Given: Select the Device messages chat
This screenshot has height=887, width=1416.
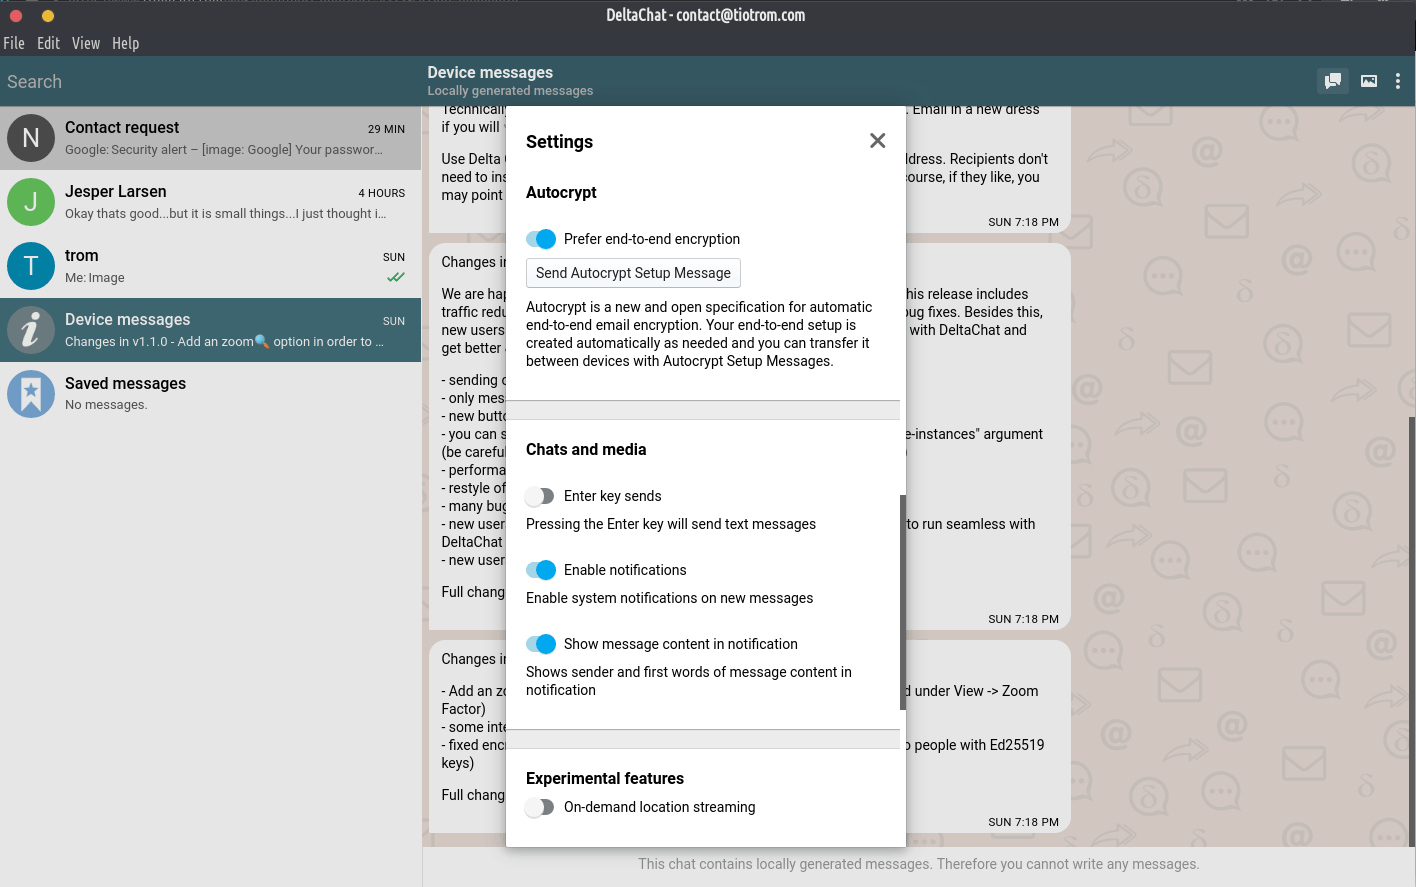Looking at the screenshot, I should (x=210, y=330).
